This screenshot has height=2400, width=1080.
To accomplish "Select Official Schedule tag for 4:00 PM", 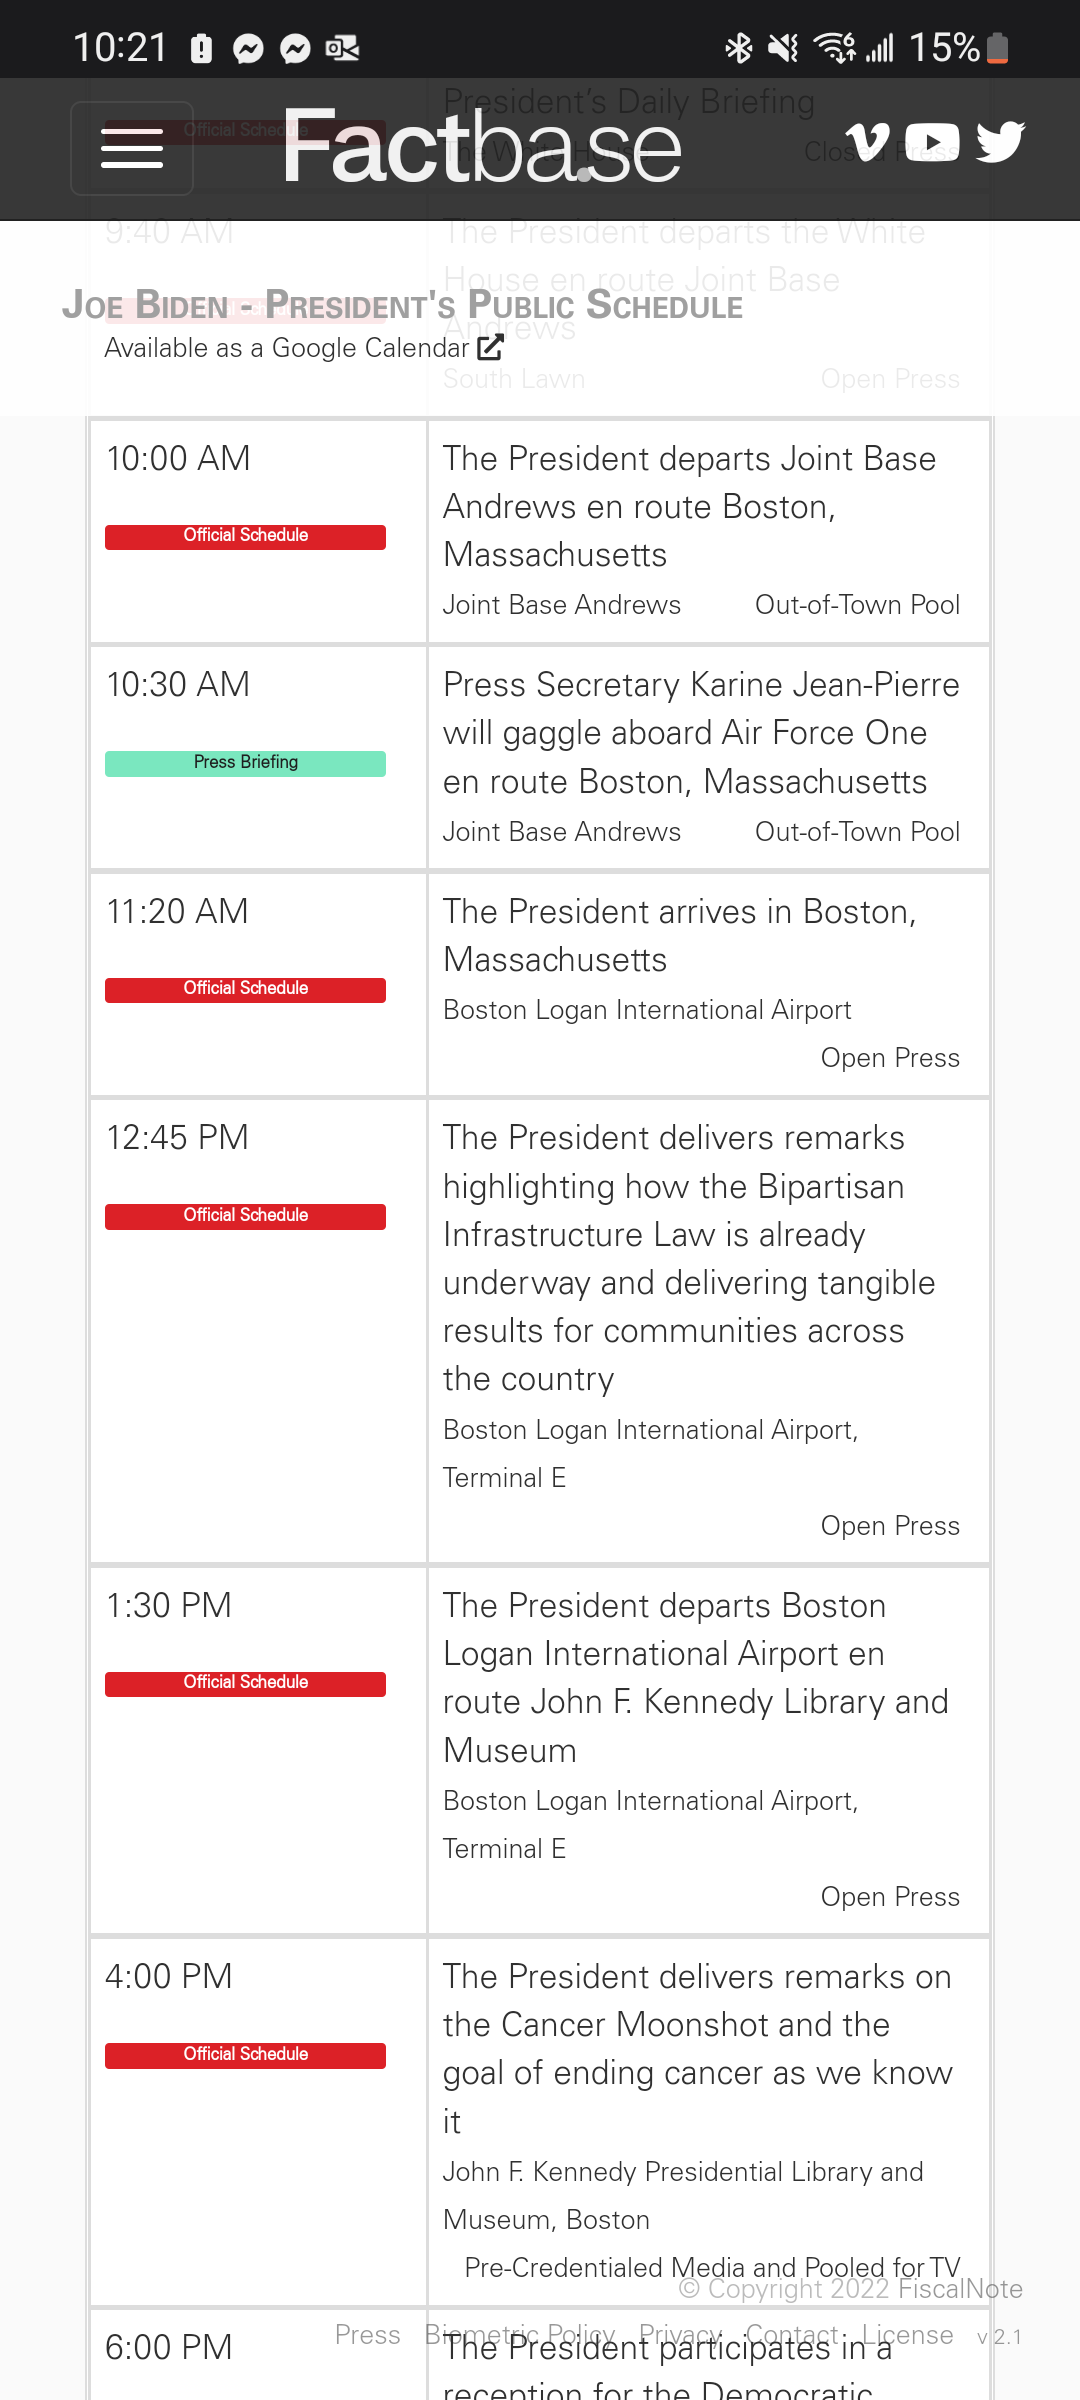I will tap(245, 2055).
